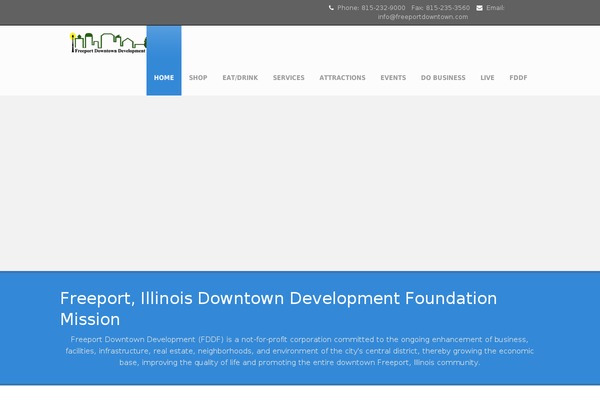Go to the HOME menu item
The width and height of the screenshot is (600, 400).
pyautogui.click(x=164, y=60)
